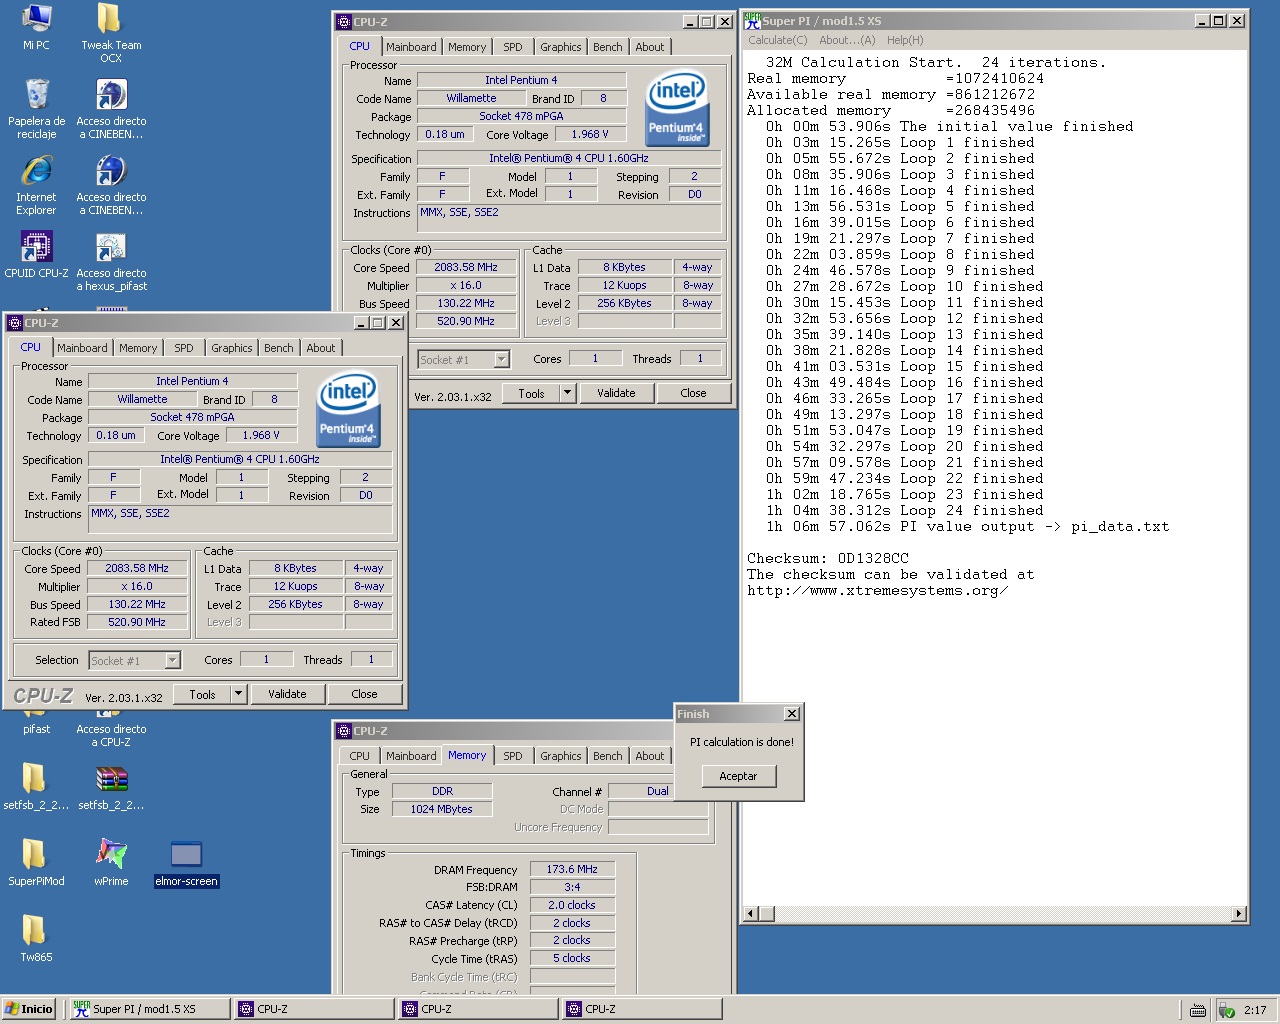Open Tools dropdown arrow in rear CPU-Z window
The height and width of the screenshot is (1024, 1280).
tap(567, 393)
